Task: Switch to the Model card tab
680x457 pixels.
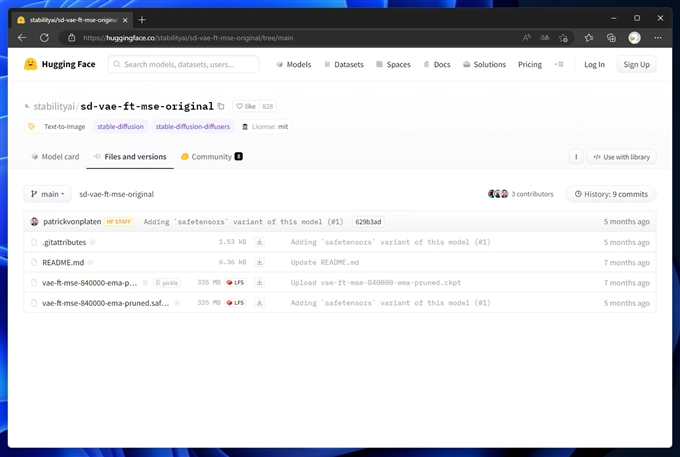Action: point(55,157)
